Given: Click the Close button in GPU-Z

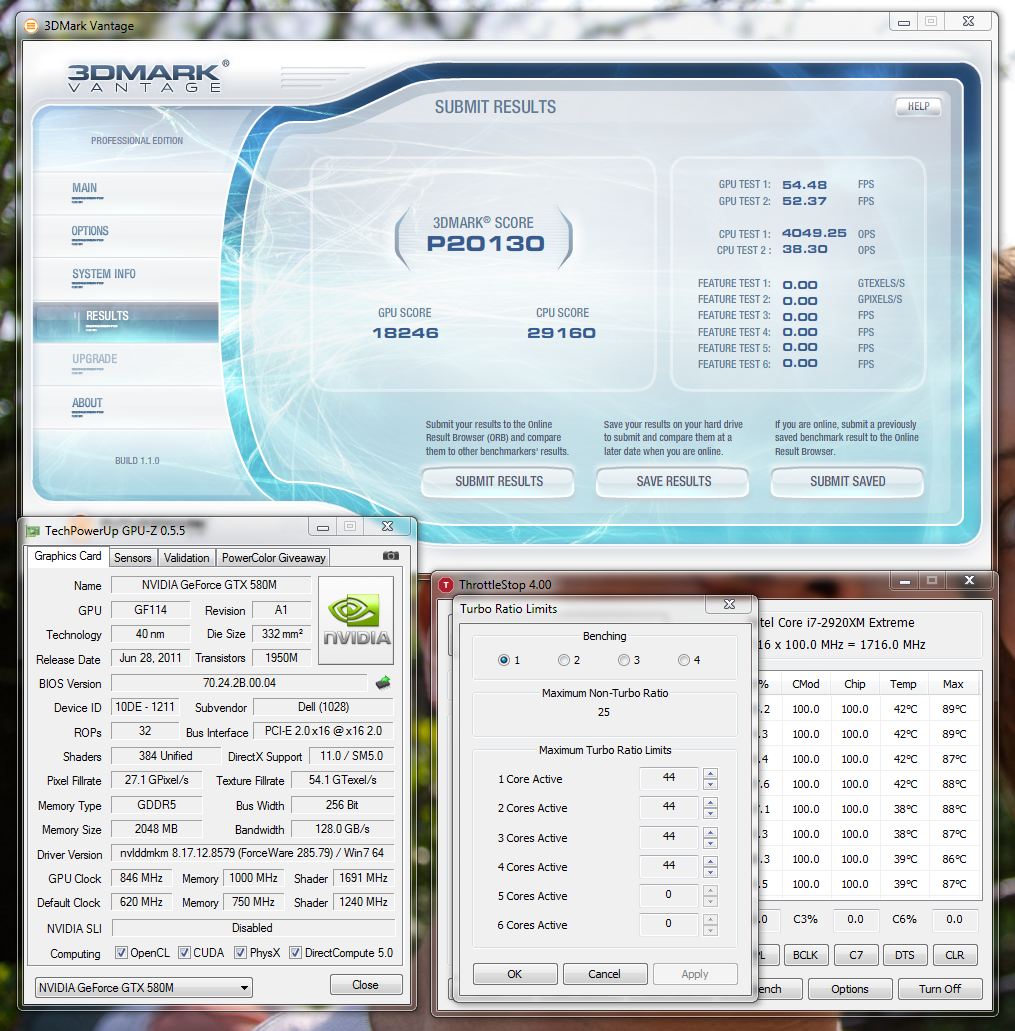Looking at the screenshot, I should (366, 984).
